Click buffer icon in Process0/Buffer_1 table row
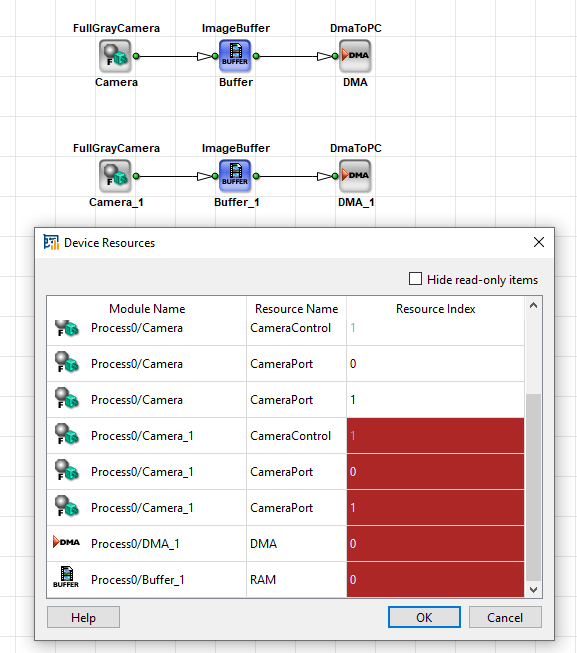This screenshot has width=577, height=653. point(66,578)
